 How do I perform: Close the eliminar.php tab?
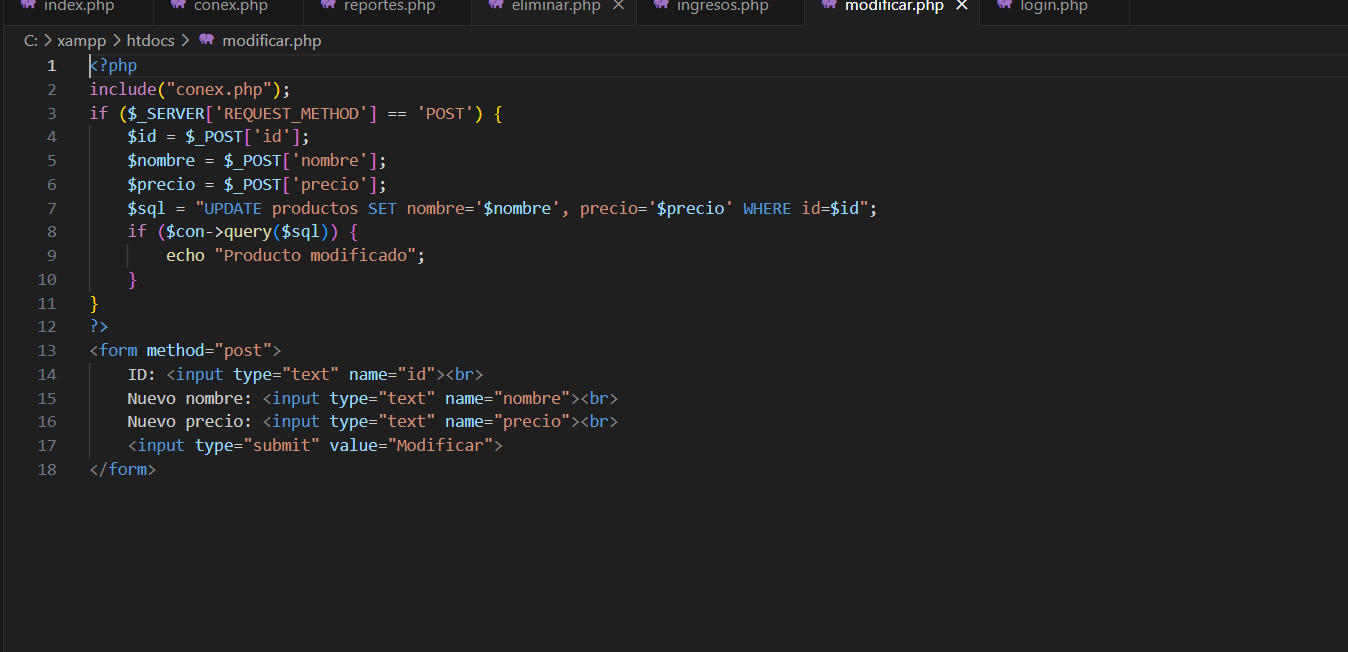click(619, 6)
